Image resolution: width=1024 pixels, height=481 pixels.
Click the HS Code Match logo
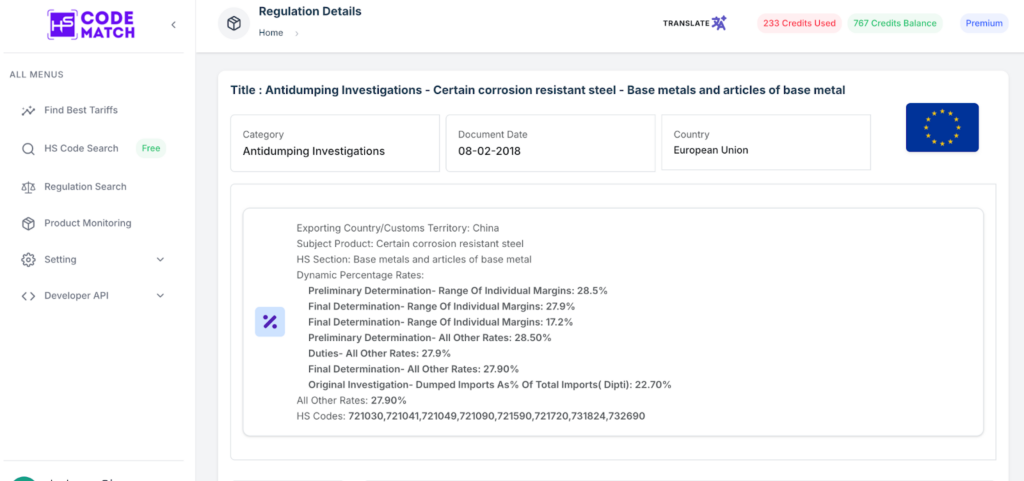coord(91,25)
